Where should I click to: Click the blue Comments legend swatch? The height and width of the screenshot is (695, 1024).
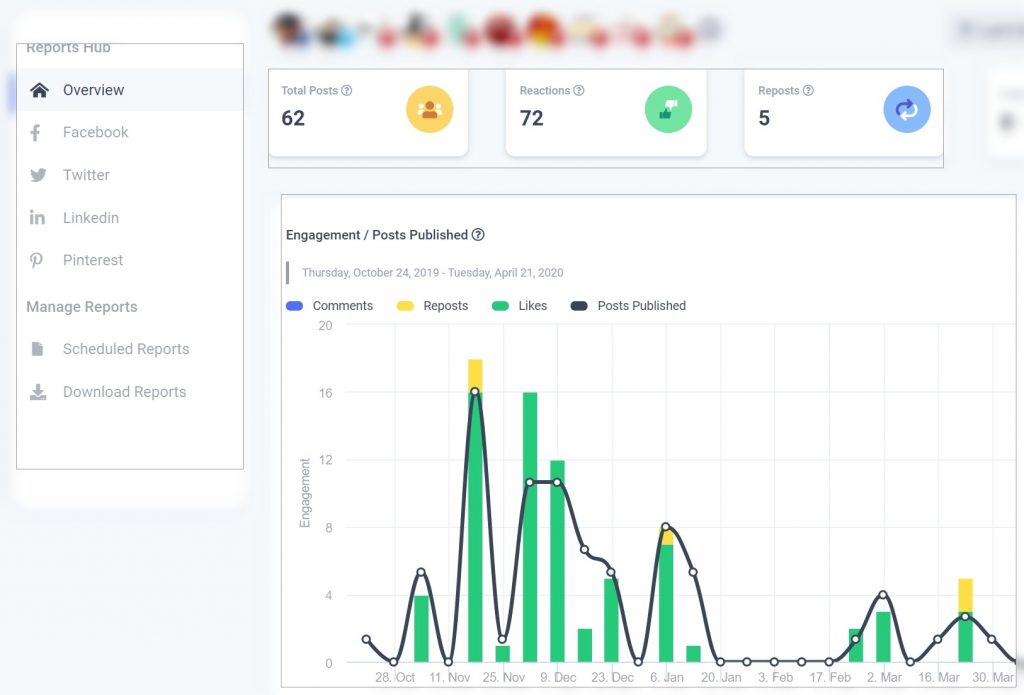(x=295, y=306)
